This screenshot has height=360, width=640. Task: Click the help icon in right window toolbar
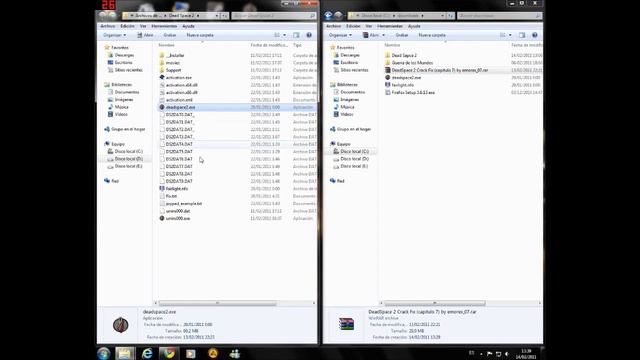tap(535, 35)
